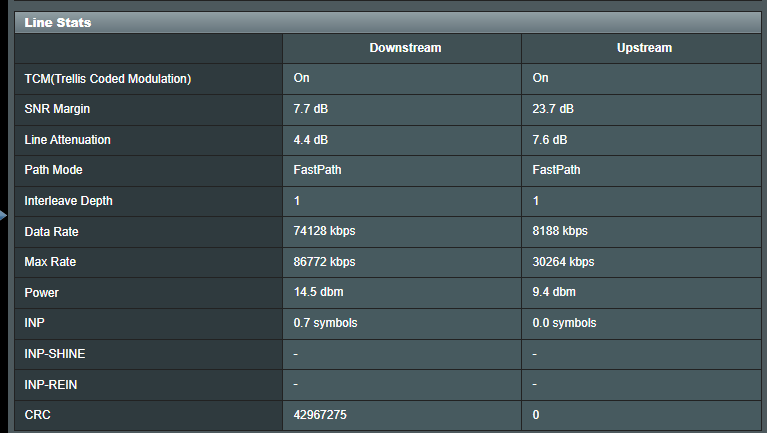The height and width of the screenshot is (433, 767).
Task: Select the downstream Max Rate 86772 kbps
Action: (324, 262)
